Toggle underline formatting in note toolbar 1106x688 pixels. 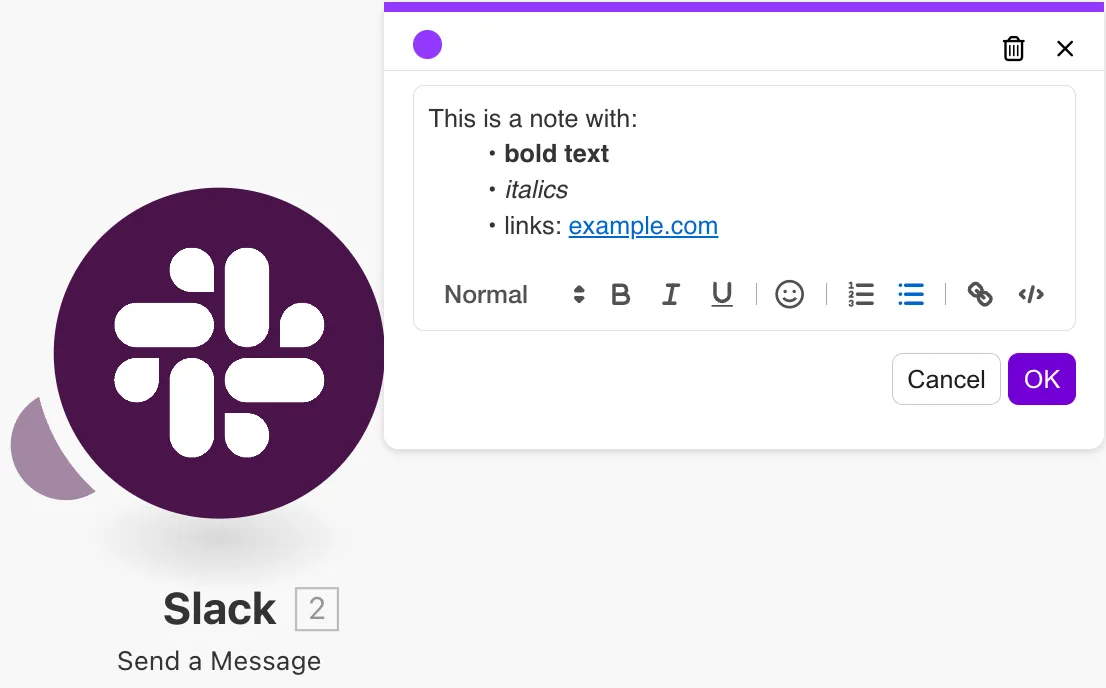[722, 295]
